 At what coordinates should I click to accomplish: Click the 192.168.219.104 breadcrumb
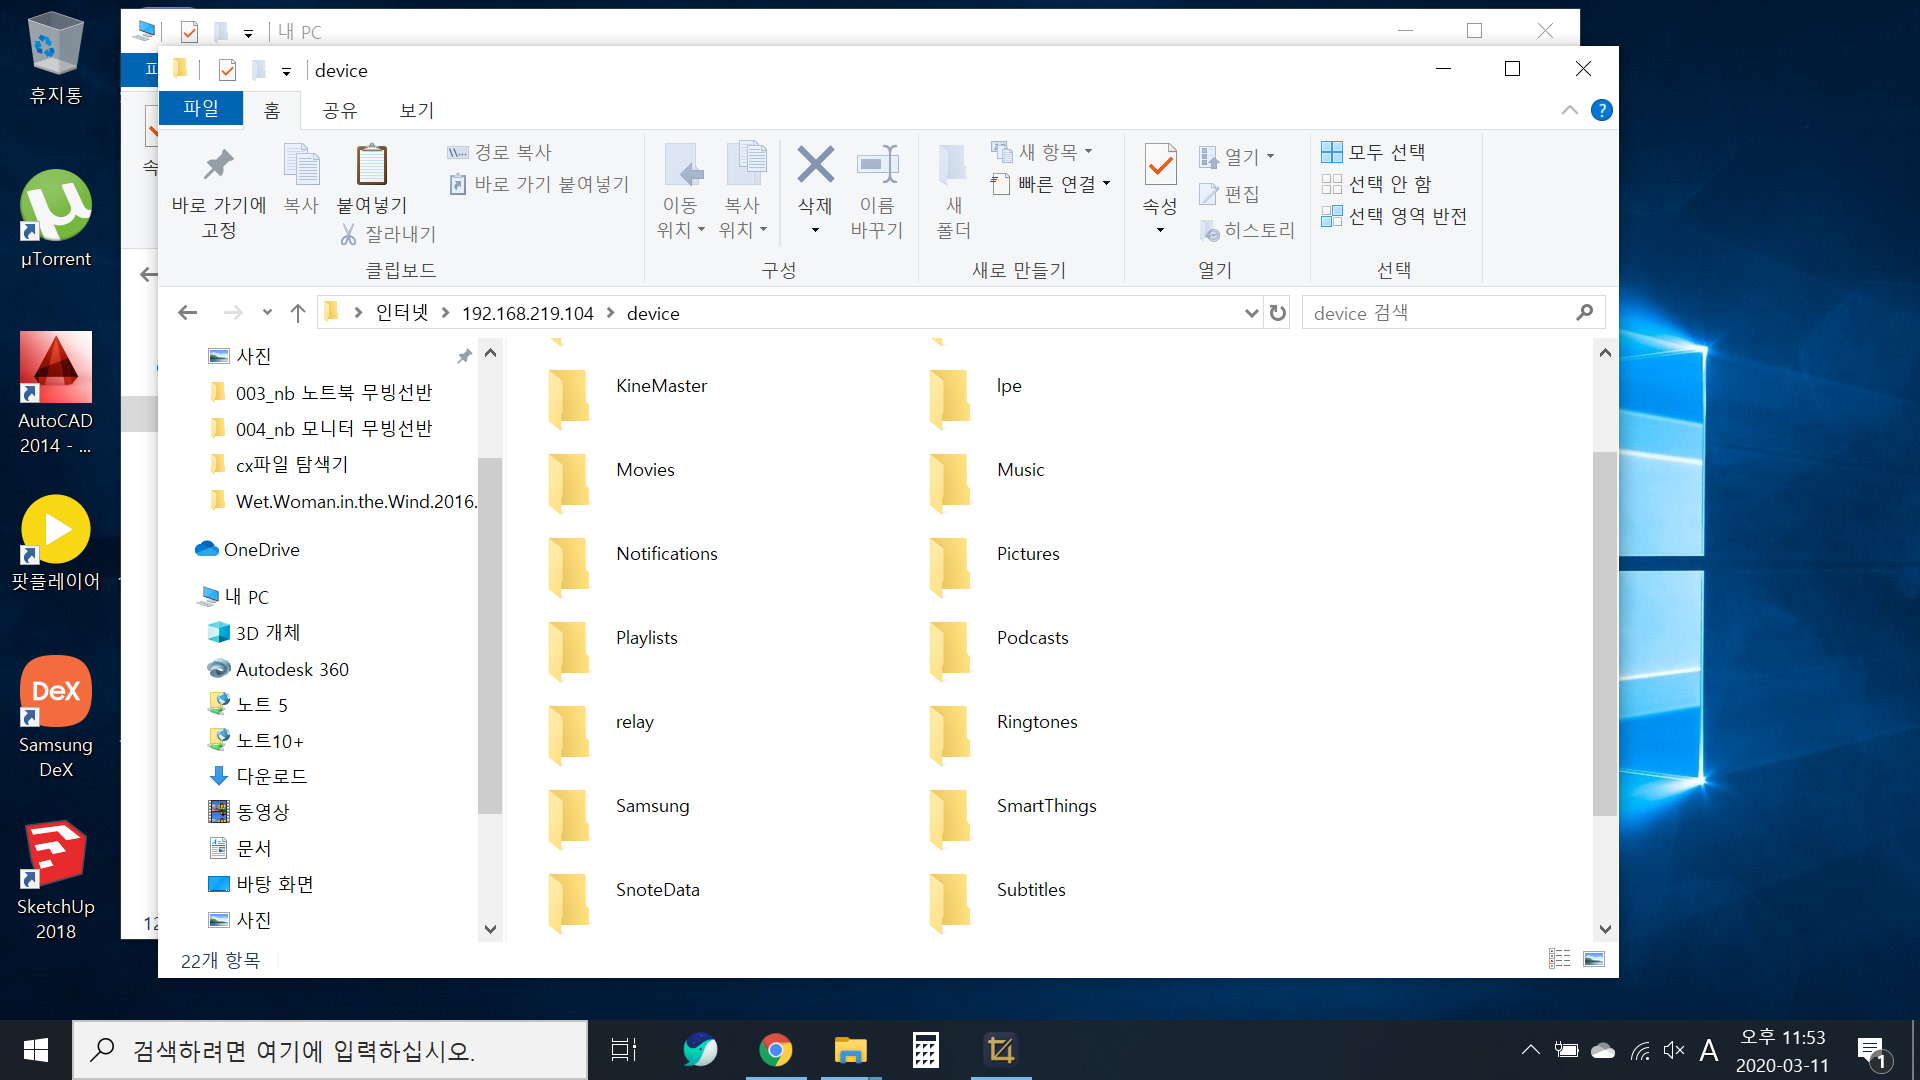pos(528,313)
